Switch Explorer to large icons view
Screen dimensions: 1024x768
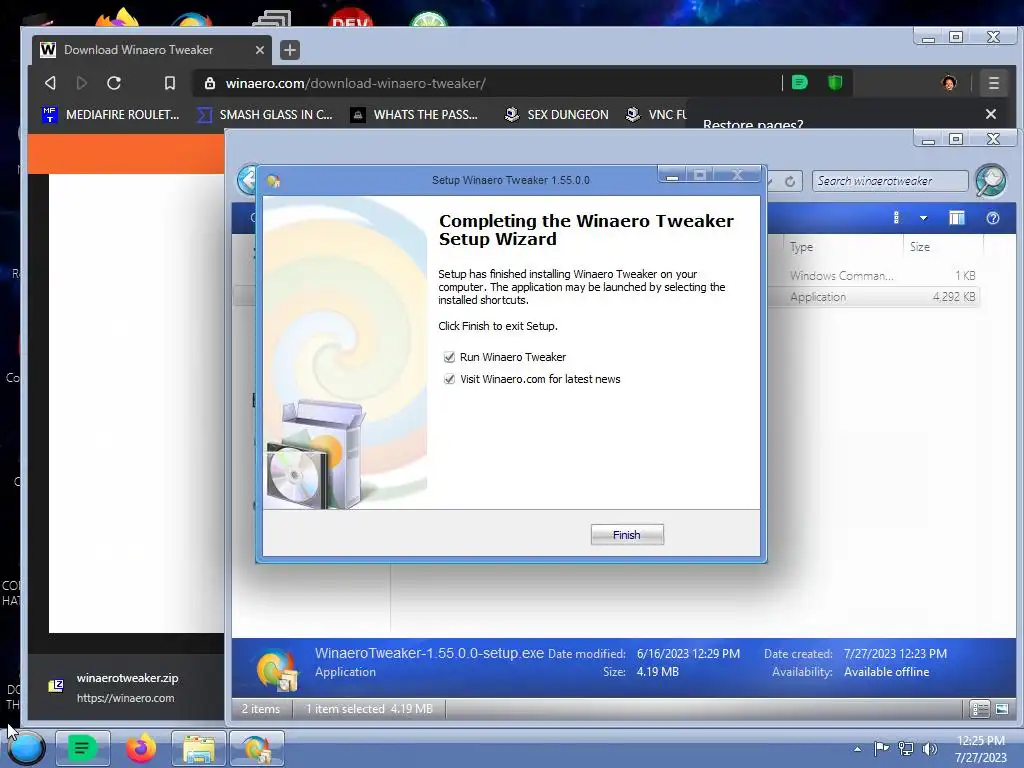tap(1002, 709)
